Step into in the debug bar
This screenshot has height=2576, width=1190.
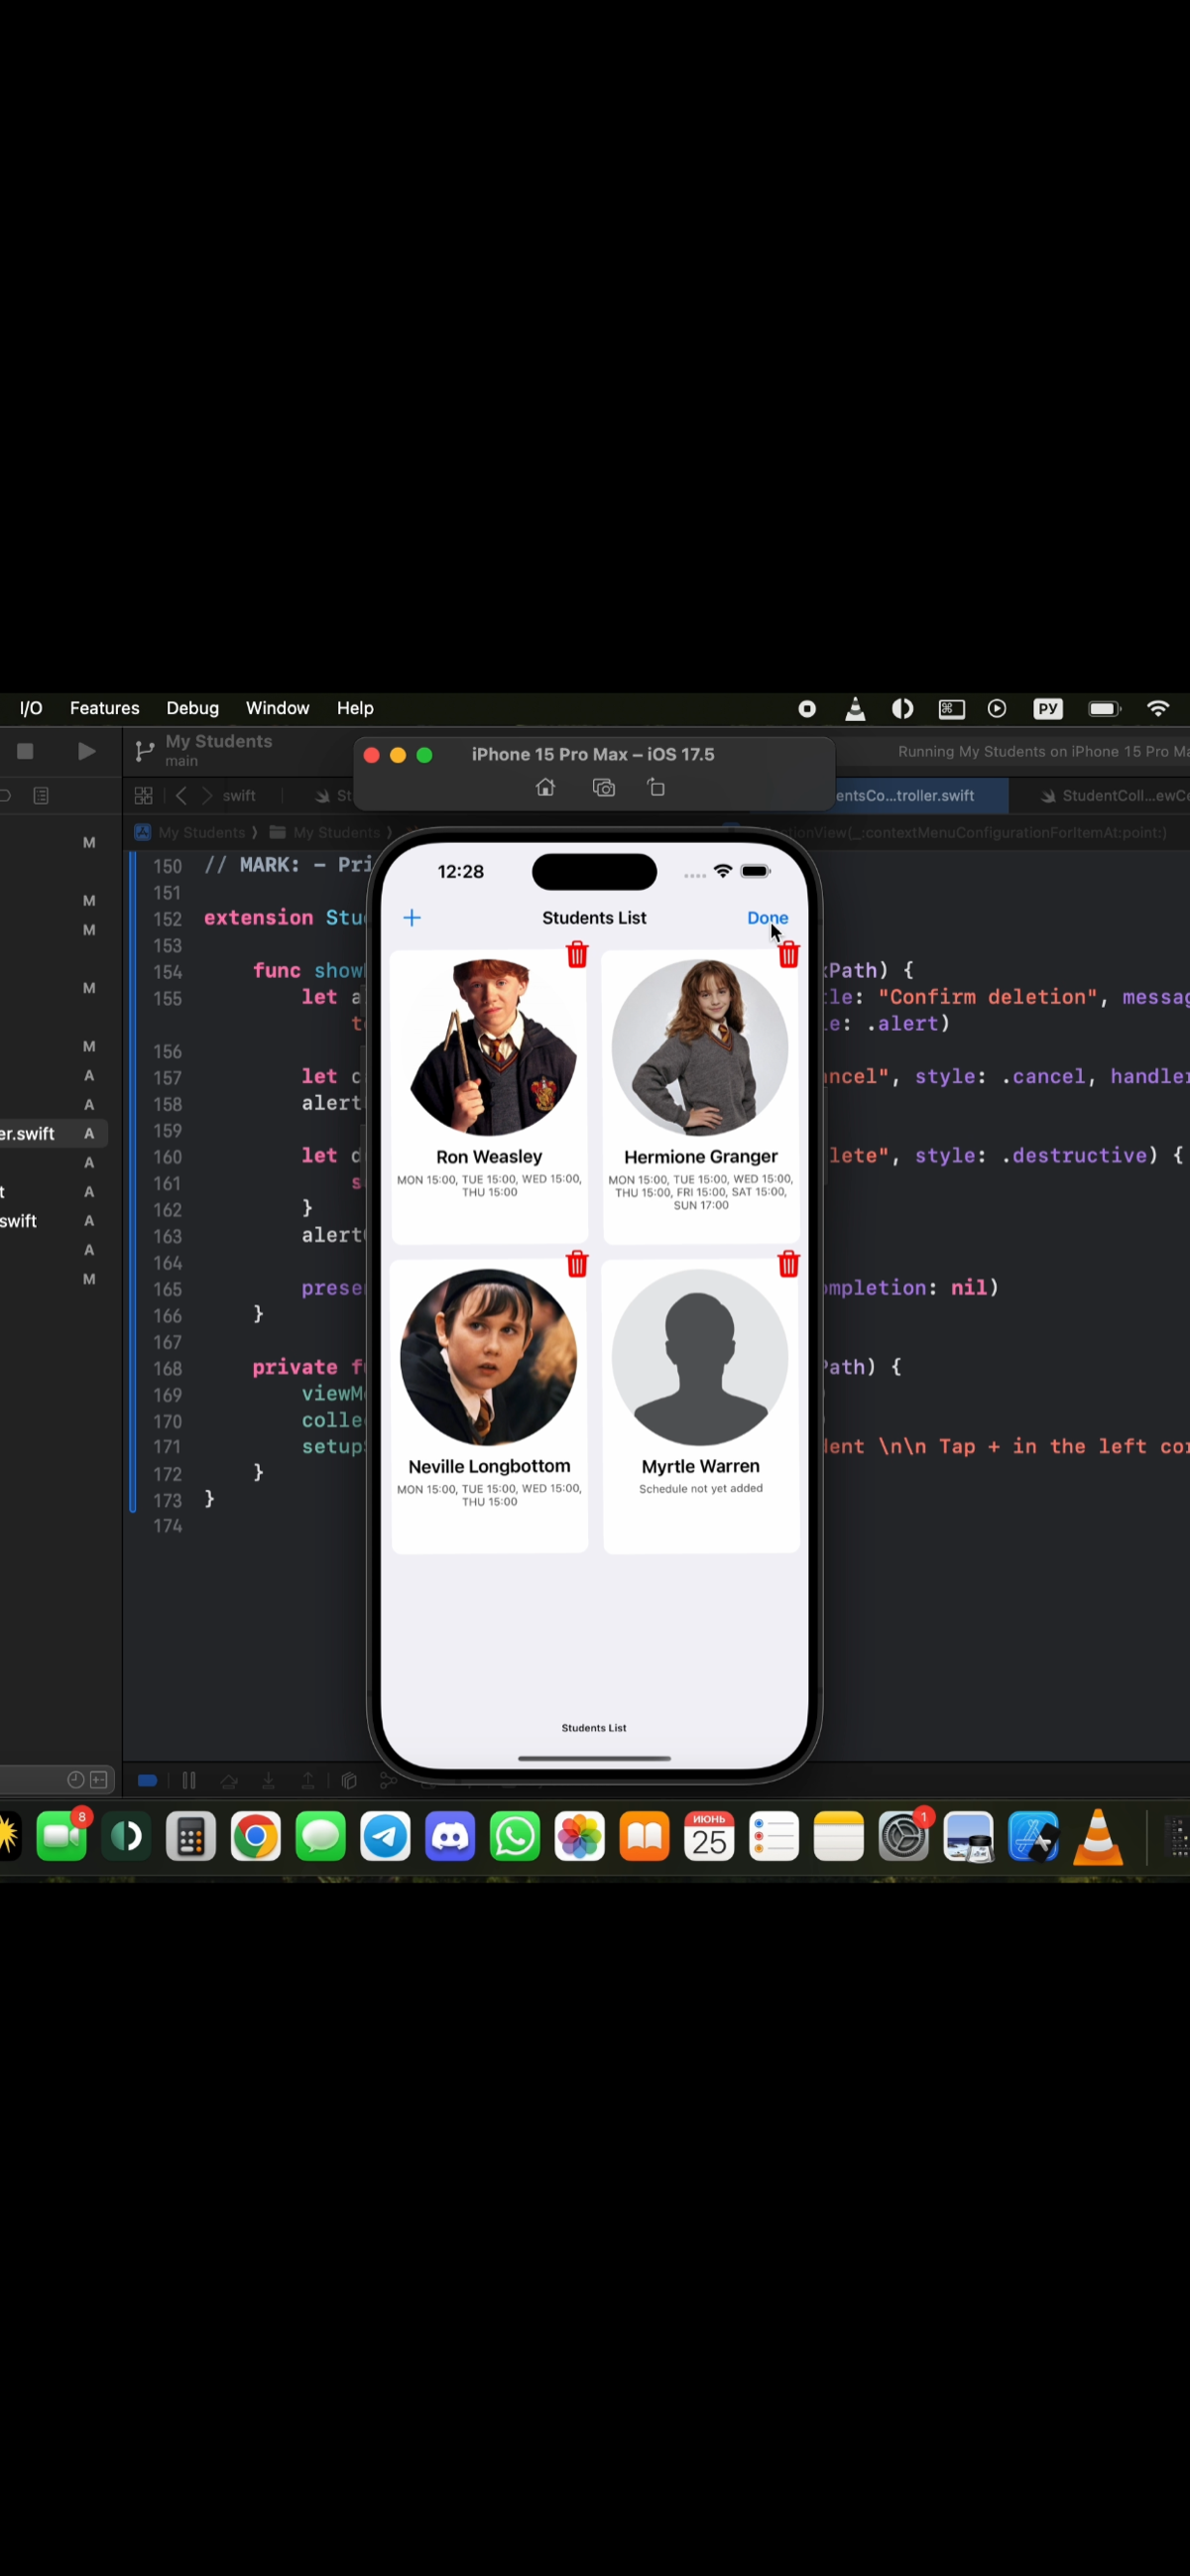(268, 1780)
